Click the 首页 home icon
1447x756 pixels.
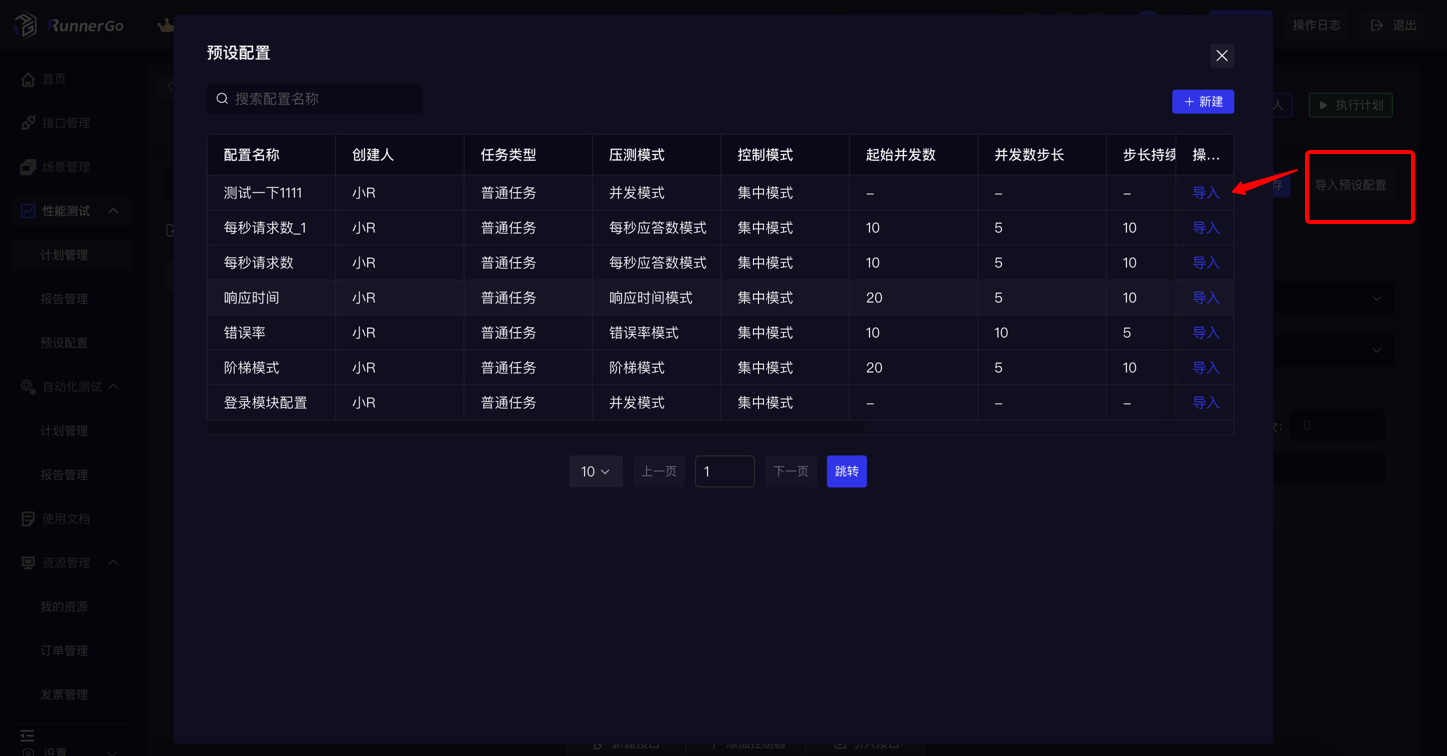(x=28, y=79)
